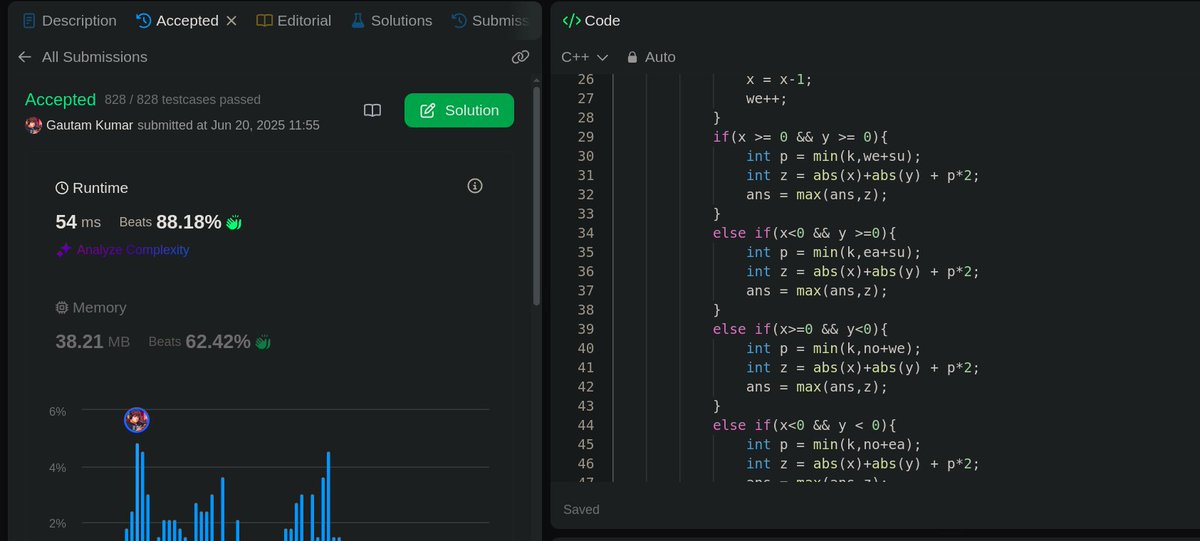Click the tallest bar beneath the avatar marker

tap(137, 491)
